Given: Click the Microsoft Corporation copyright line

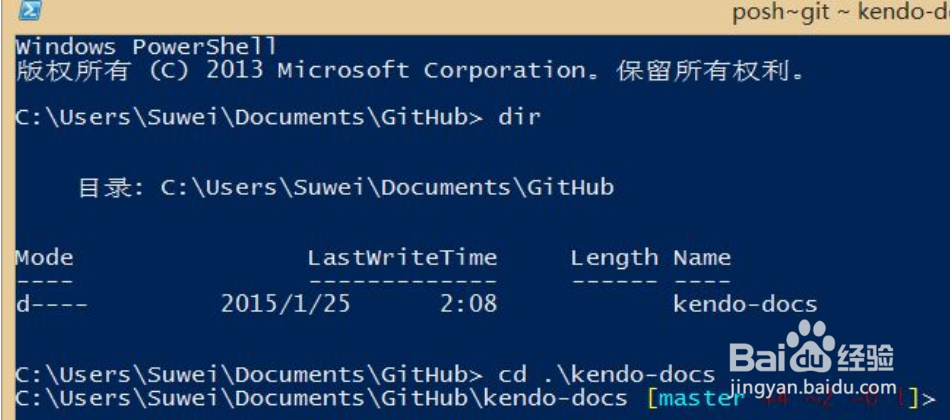Looking at the screenshot, I should click(411, 71).
